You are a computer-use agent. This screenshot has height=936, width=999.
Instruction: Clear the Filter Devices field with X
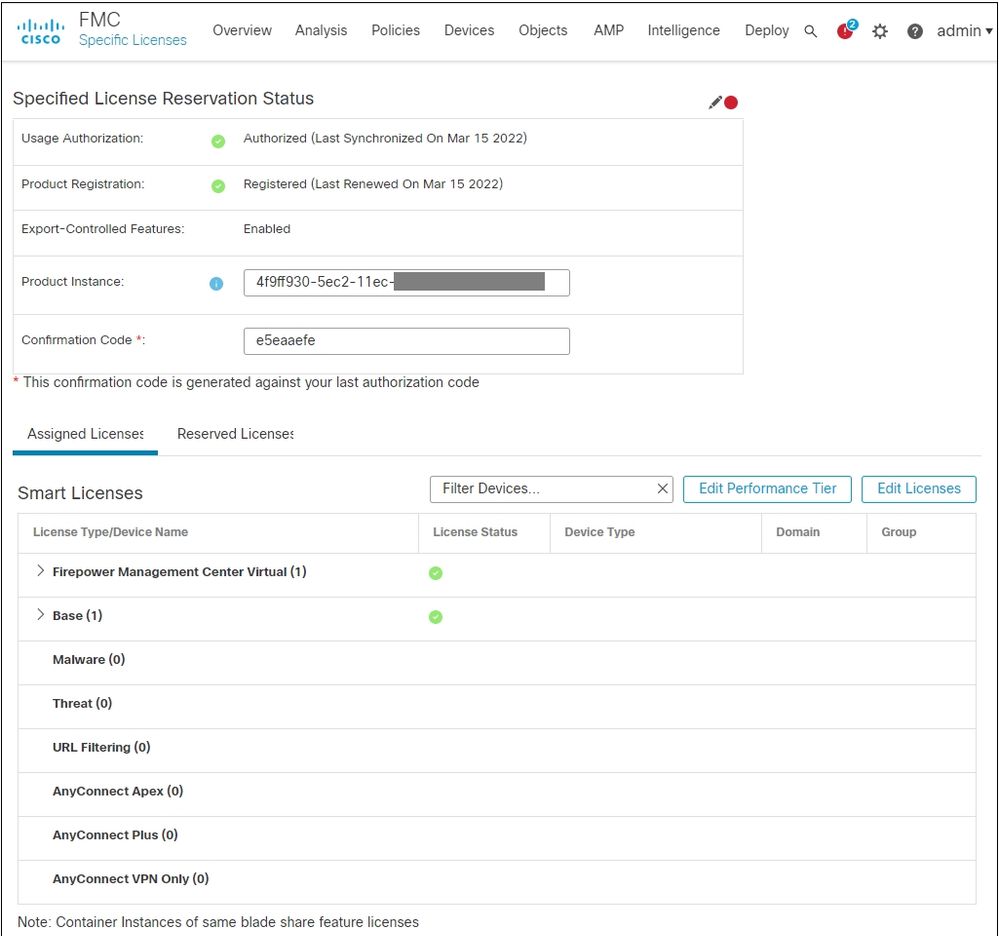(x=663, y=488)
